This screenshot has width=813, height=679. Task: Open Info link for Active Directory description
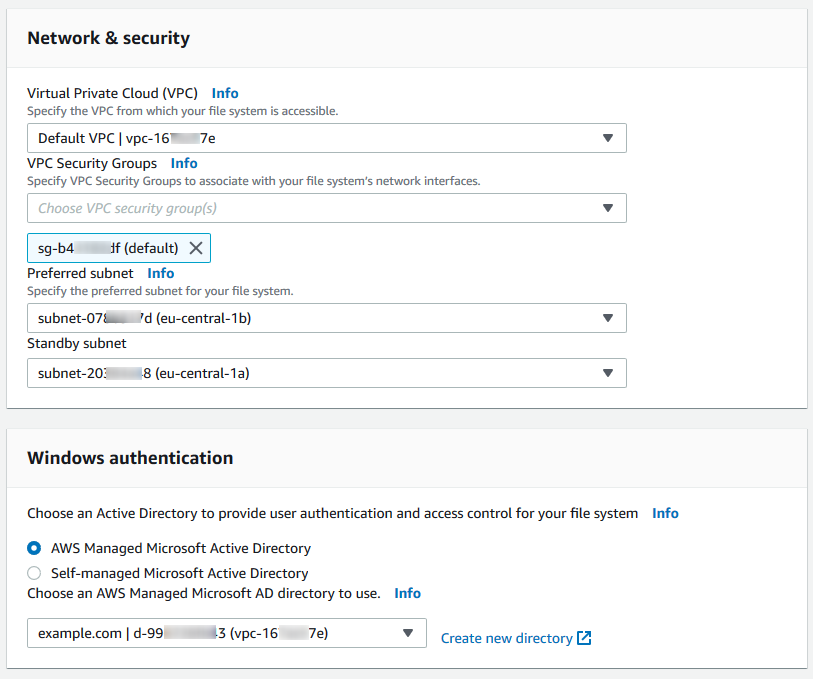[x=665, y=513]
